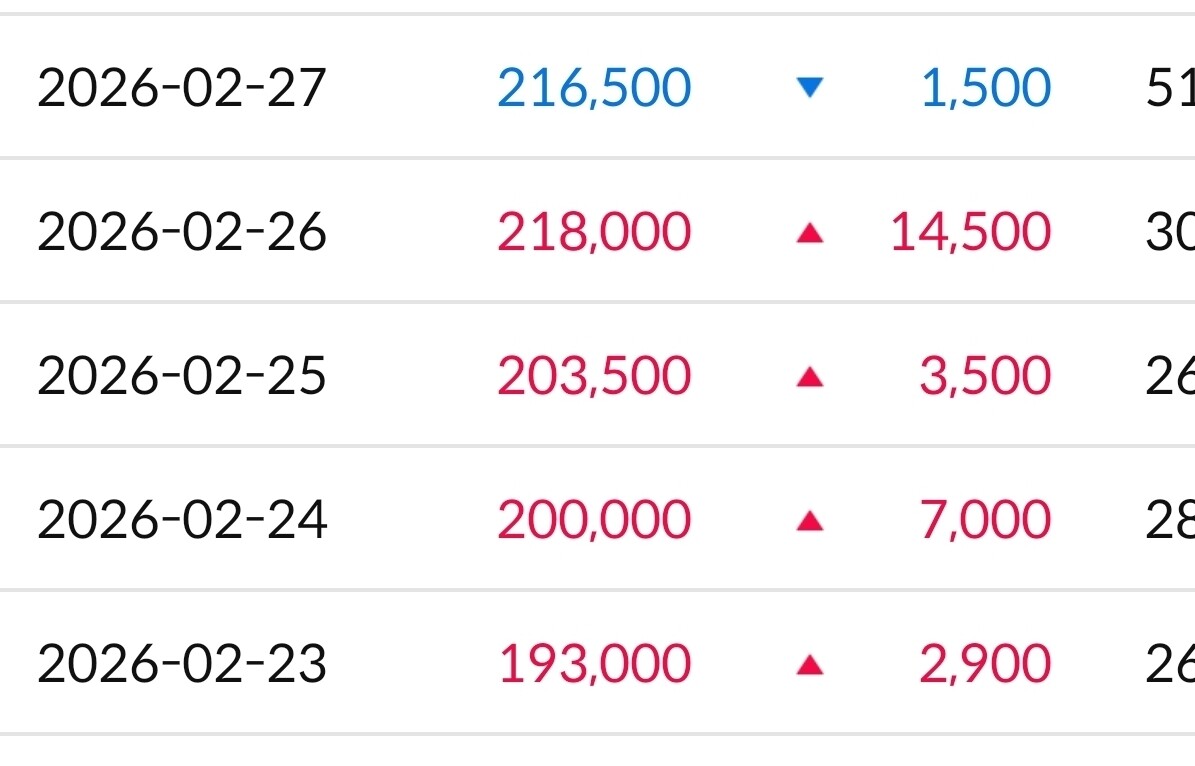
Task: Click the red up arrow for 2026-02-23
Action: (x=810, y=665)
